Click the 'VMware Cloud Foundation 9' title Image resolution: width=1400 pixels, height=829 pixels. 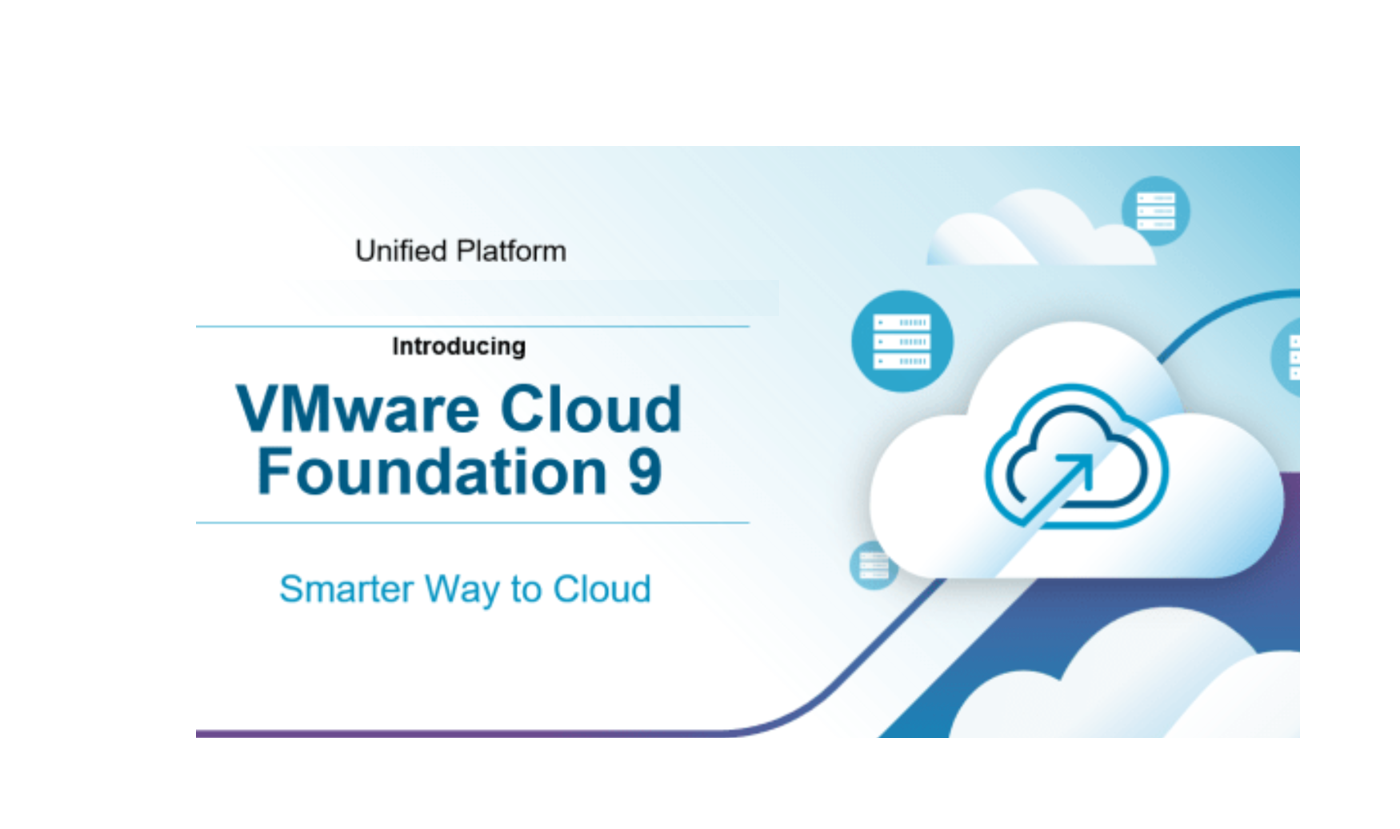pos(460,440)
